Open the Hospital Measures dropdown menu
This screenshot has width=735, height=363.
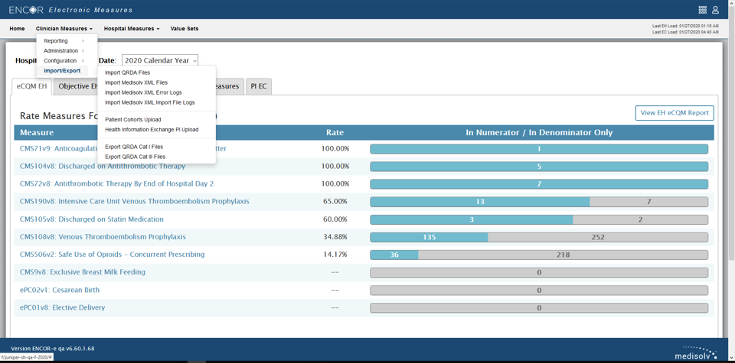click(x=132, y=29)
